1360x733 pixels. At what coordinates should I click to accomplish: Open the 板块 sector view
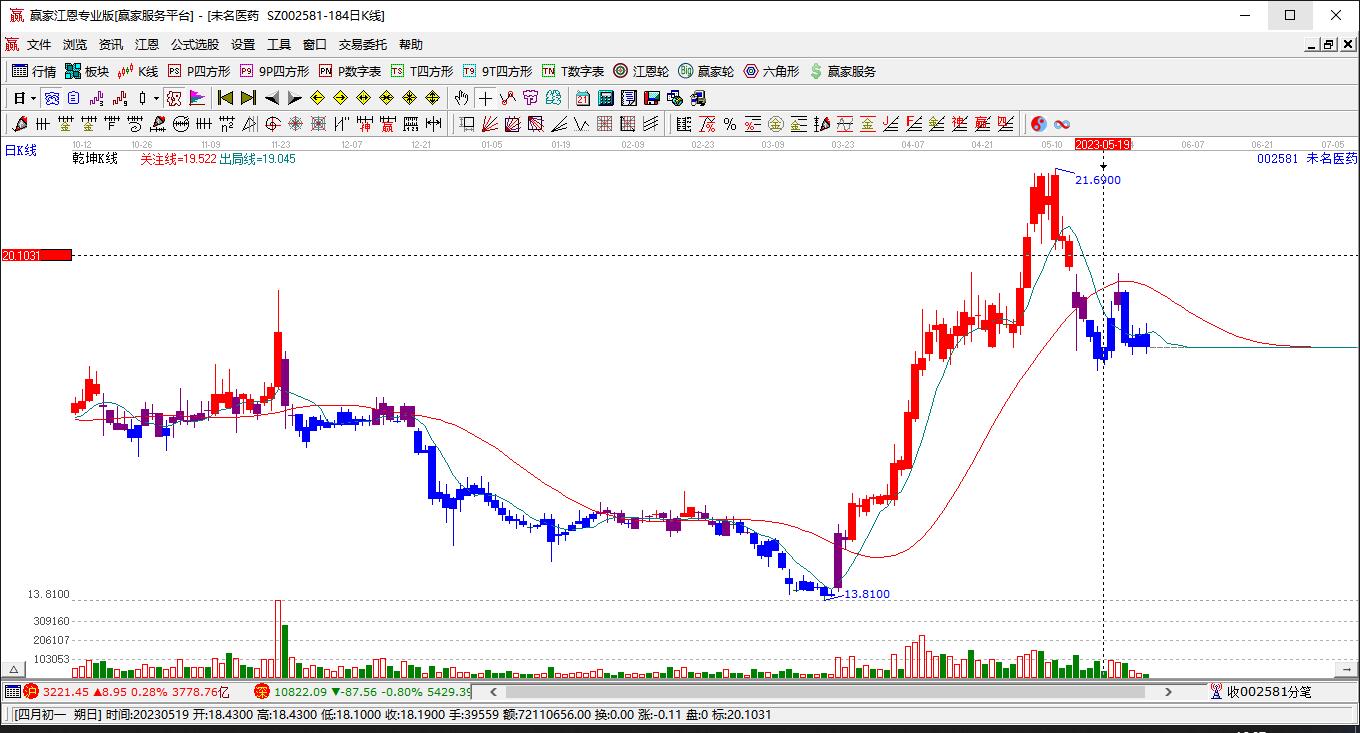[x=87, y=71]
